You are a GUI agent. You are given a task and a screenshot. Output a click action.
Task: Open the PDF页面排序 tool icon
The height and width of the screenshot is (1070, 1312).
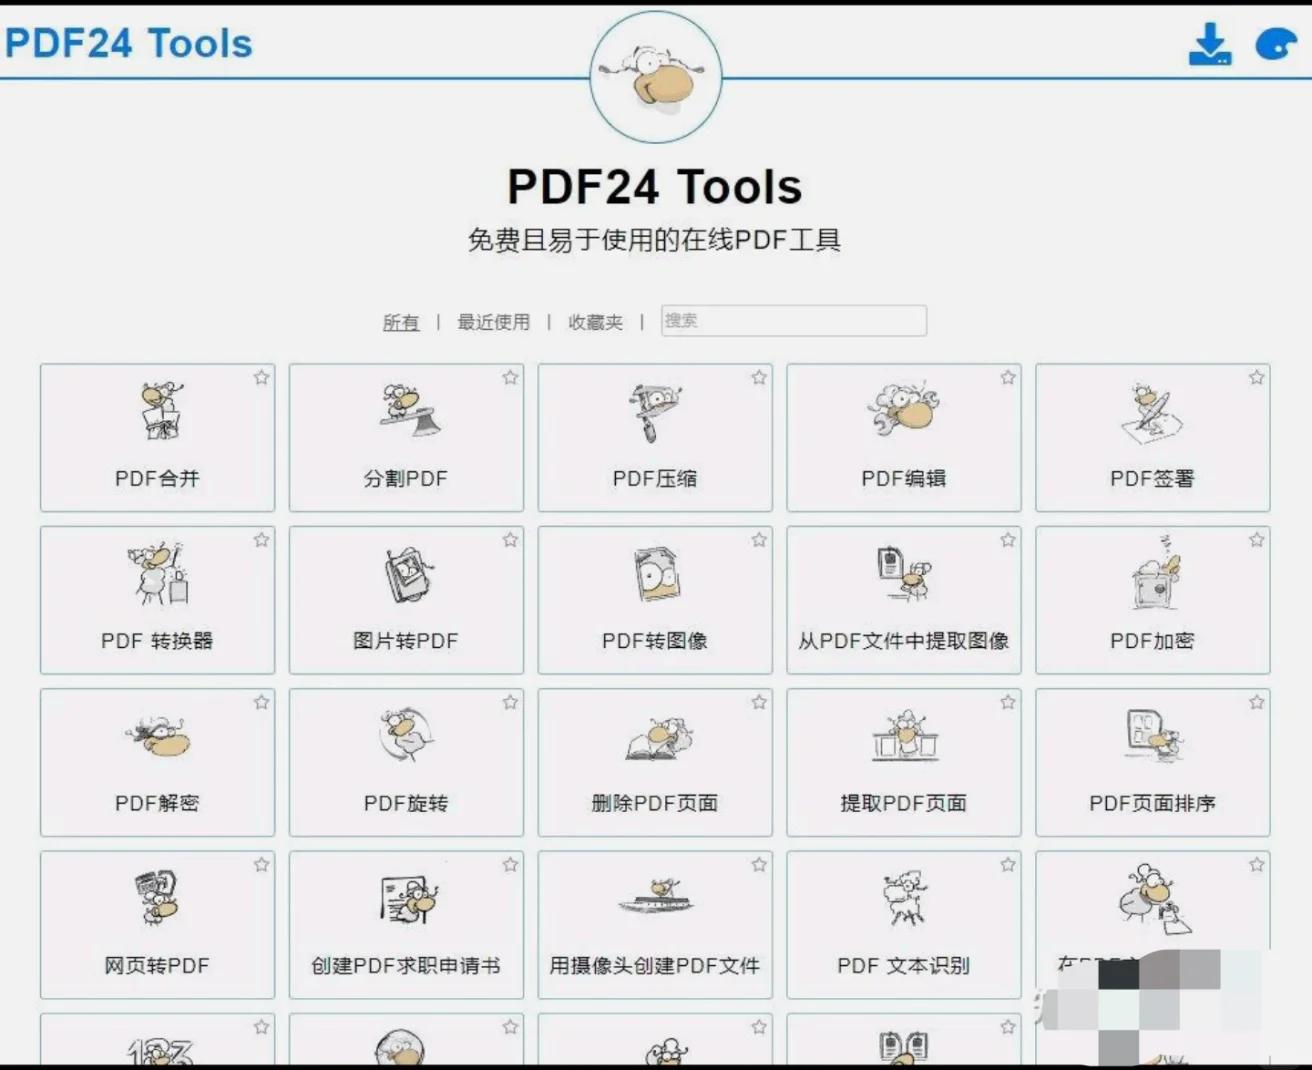1154,736
